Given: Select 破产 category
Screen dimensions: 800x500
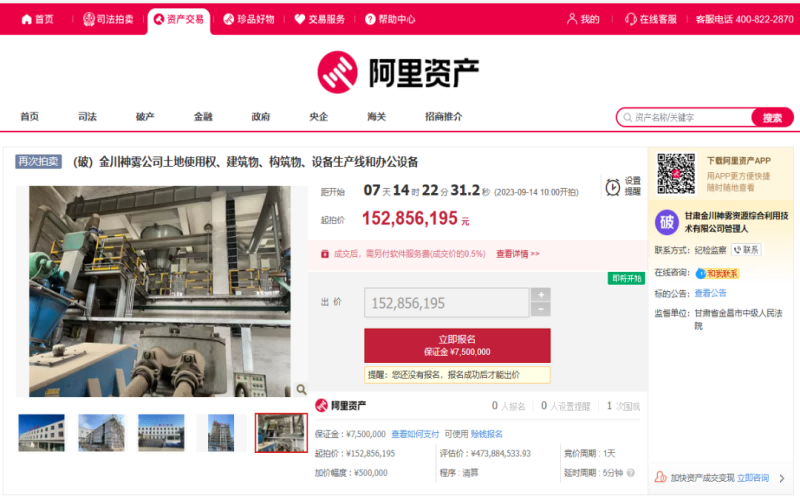Looking at the screenshot, I should (x=145, y=116).
